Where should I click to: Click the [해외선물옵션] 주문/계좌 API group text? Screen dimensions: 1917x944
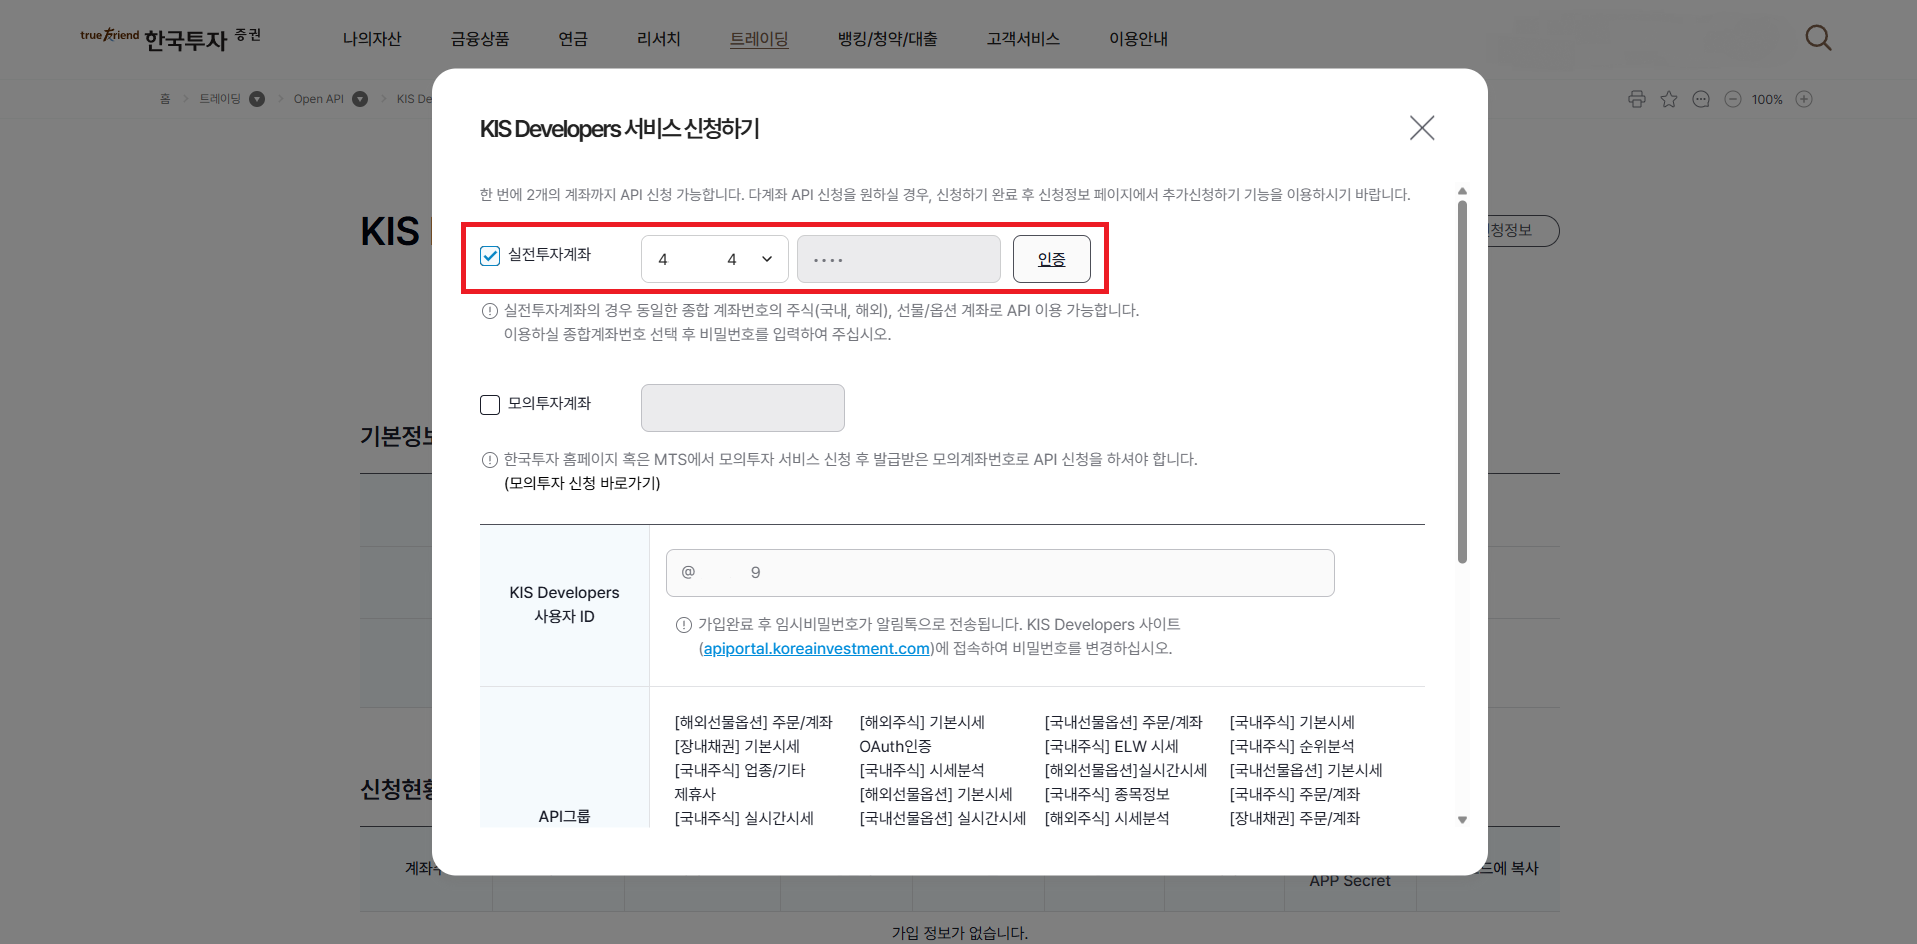[x=753, y=722]
